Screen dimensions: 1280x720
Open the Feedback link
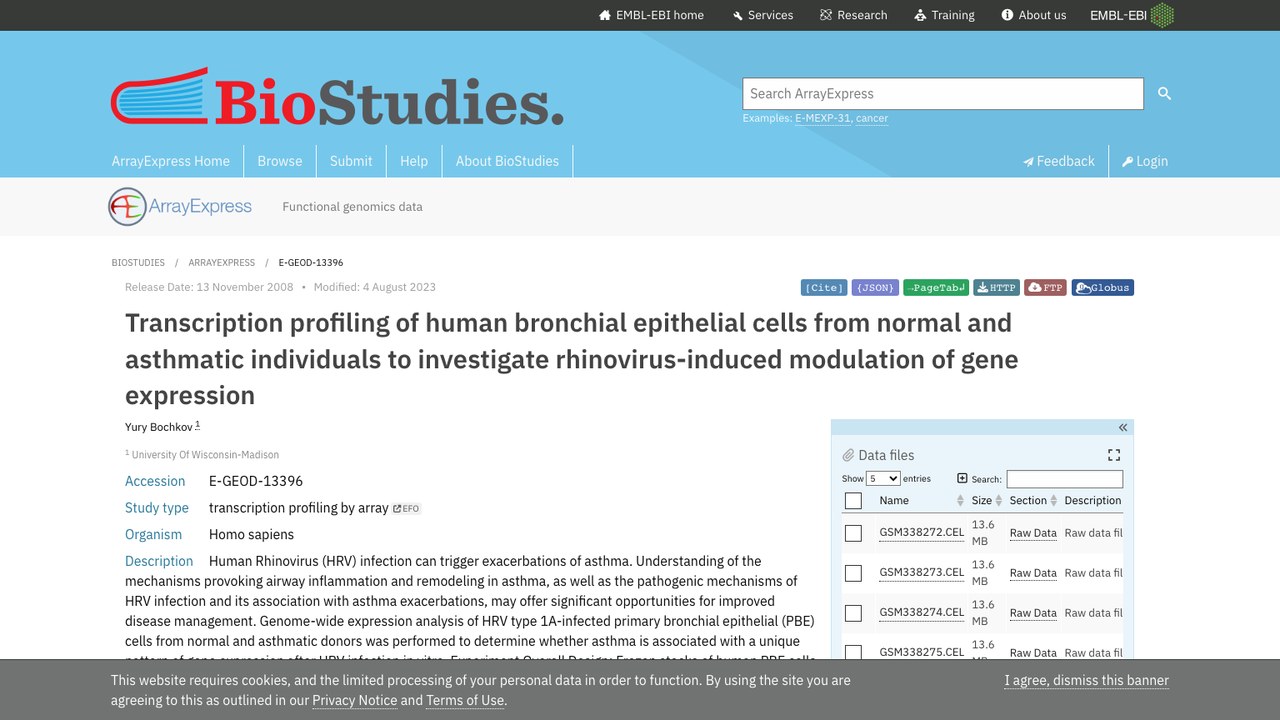point(1059,161)
